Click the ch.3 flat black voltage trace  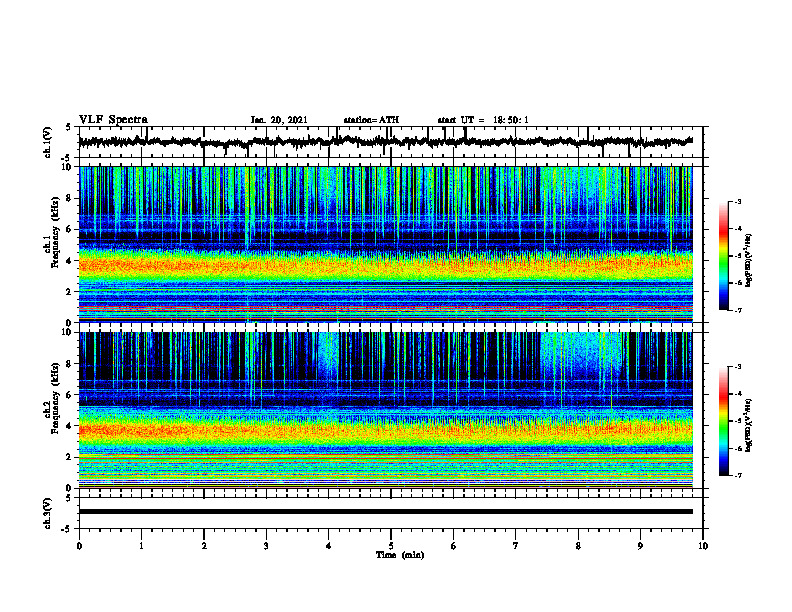coord(385,512)
